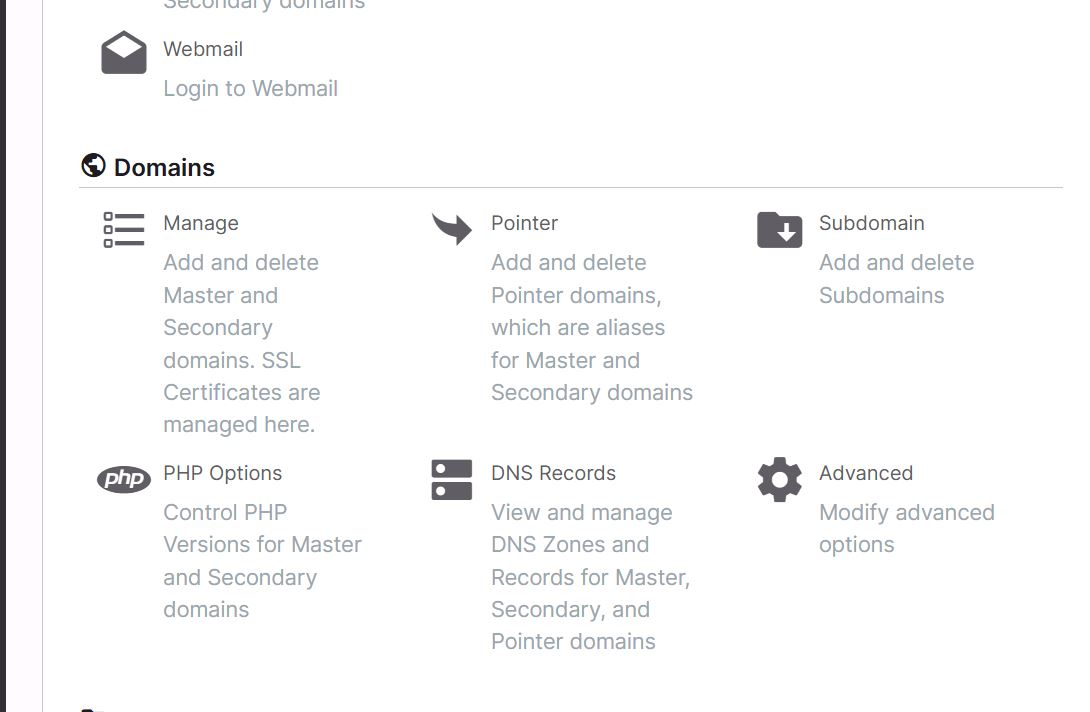This screenshot has height=712, width=1090.
Task: Open the Webmail link
Action: click(x=203, y=49)
